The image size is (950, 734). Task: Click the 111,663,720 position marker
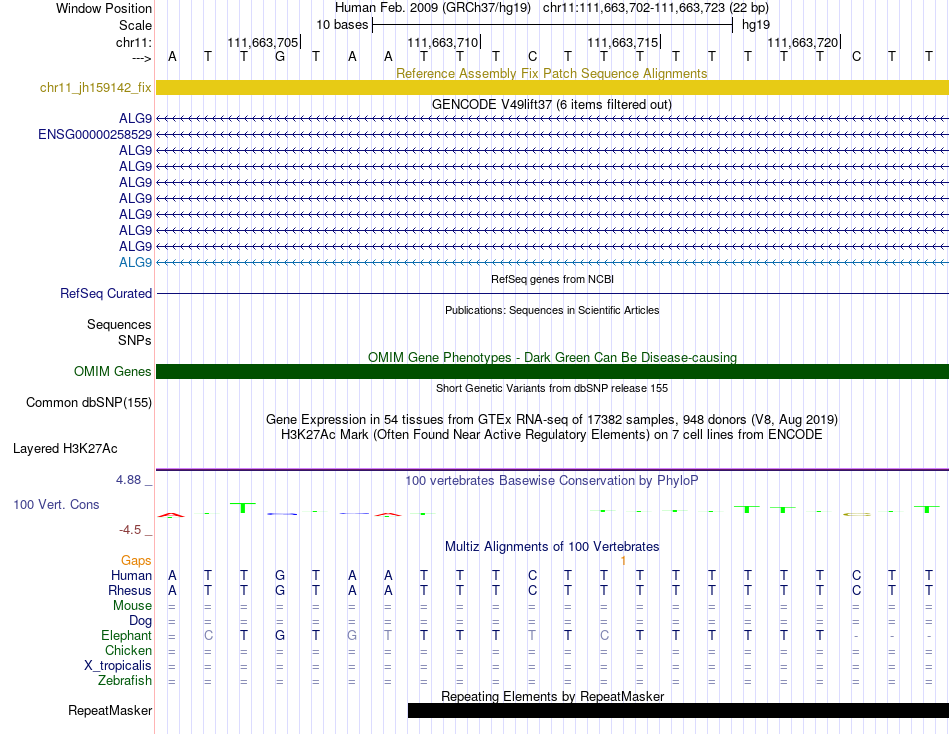point(803,42)
